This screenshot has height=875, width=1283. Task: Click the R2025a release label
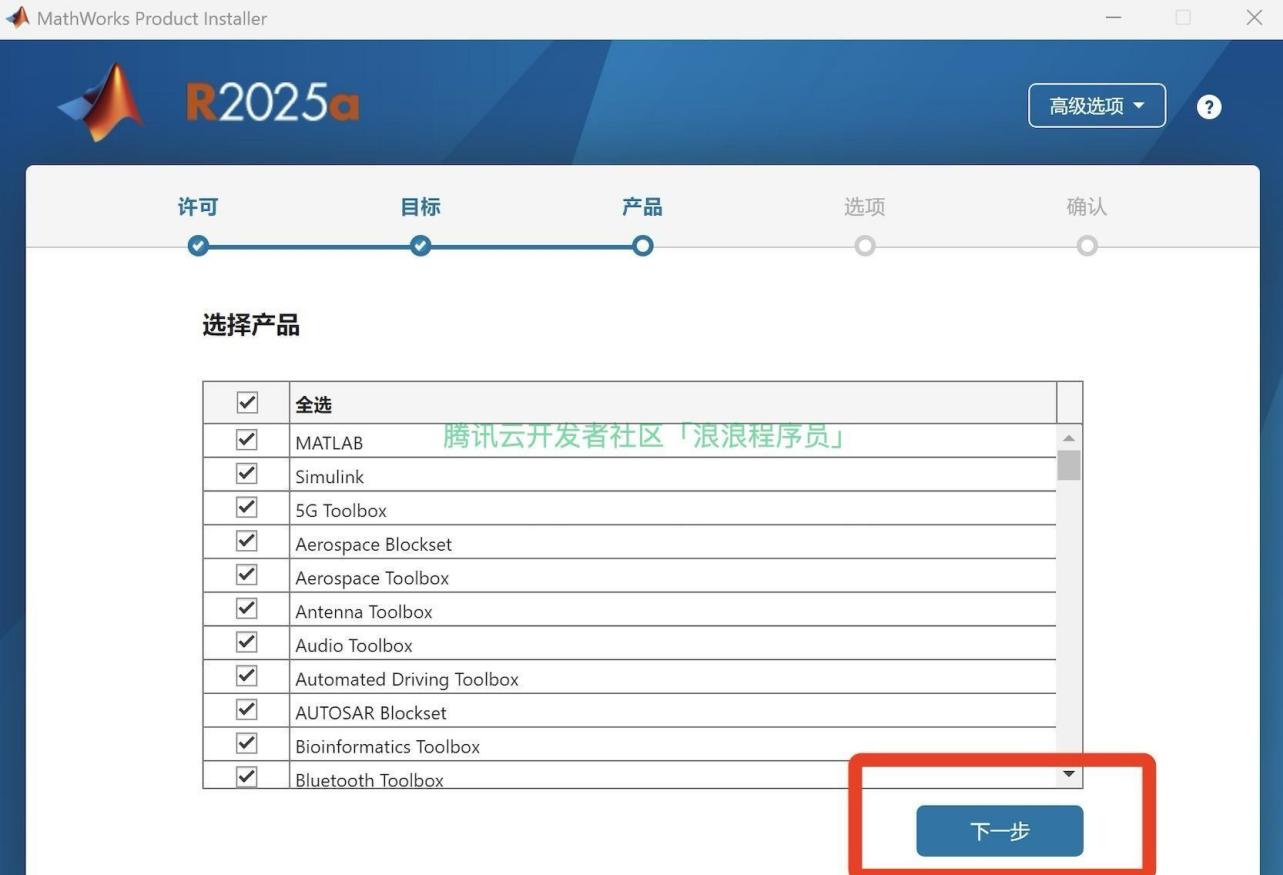pyautogui.click(x=273, y=102)
